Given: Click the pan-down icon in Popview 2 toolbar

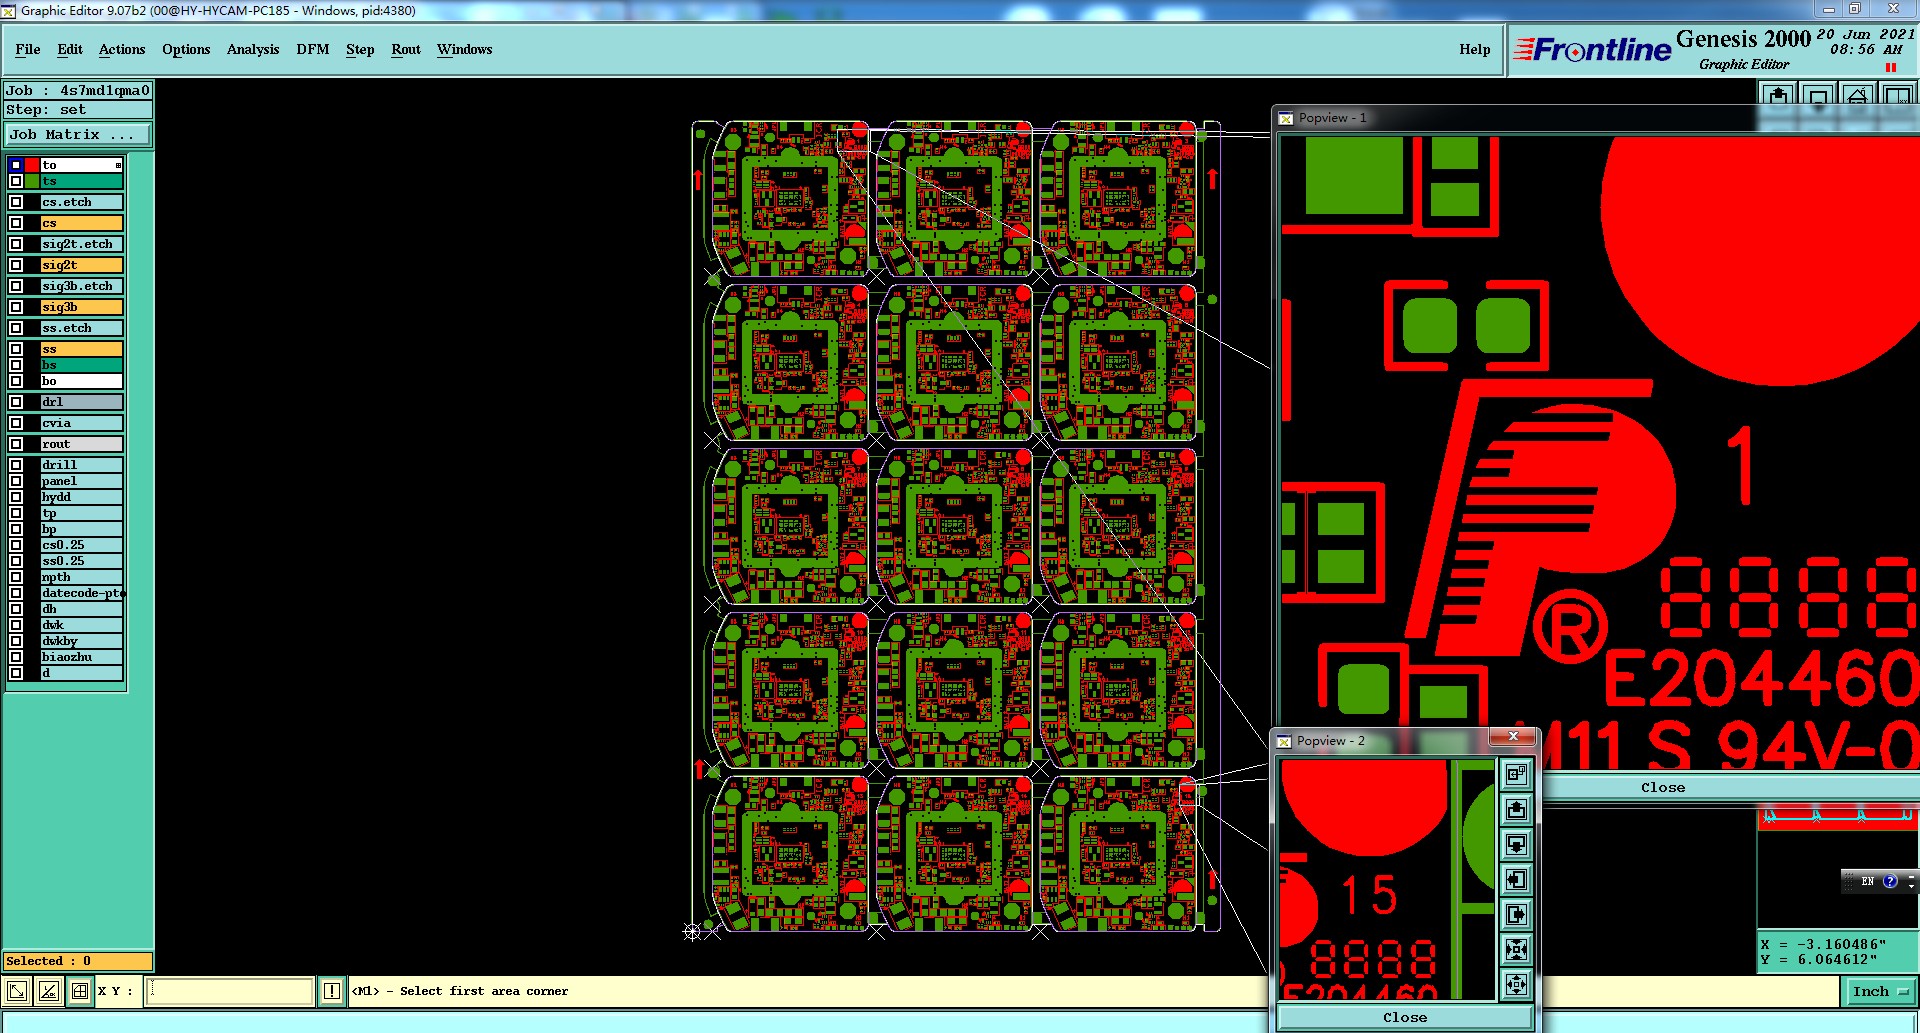Looking at the screenshot, I should point(1516,844).
